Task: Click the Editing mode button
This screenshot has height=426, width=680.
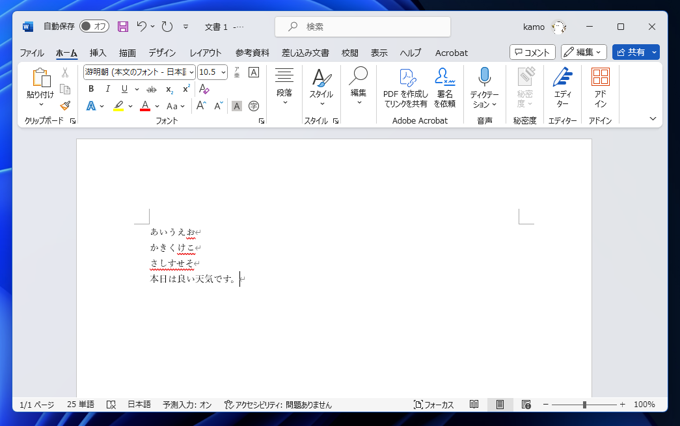Action: pyautogui.click(x=583, y=52)
